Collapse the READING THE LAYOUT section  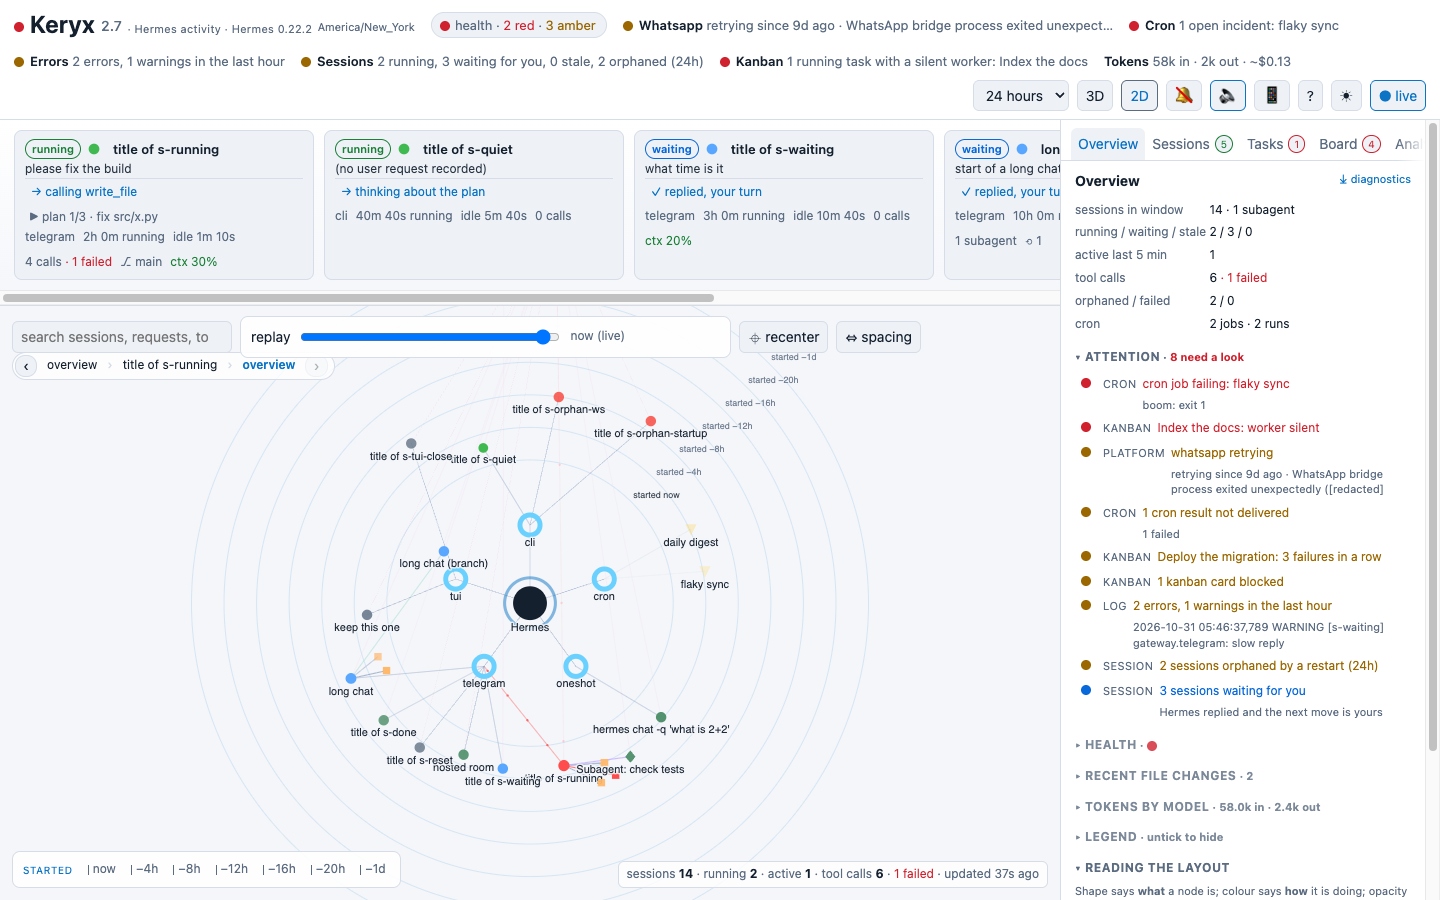pos(1152,868)
